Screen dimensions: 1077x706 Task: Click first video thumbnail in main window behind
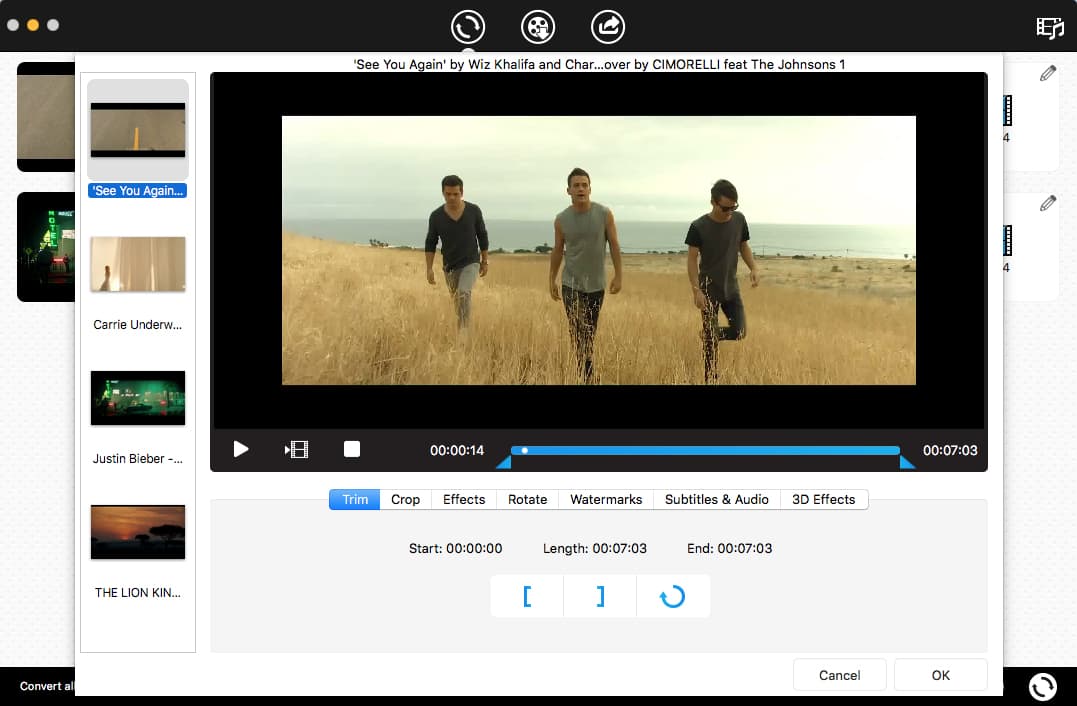click(x=46, y=117)
